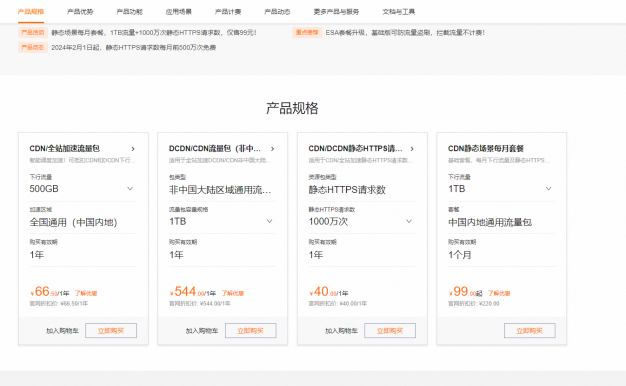Viewport: 626px width, 386px height.
Task: Open the arrow beside CDN/DCDN静态HTTPS请求 title
Action: pyautogui.click(x=412, y=148)
